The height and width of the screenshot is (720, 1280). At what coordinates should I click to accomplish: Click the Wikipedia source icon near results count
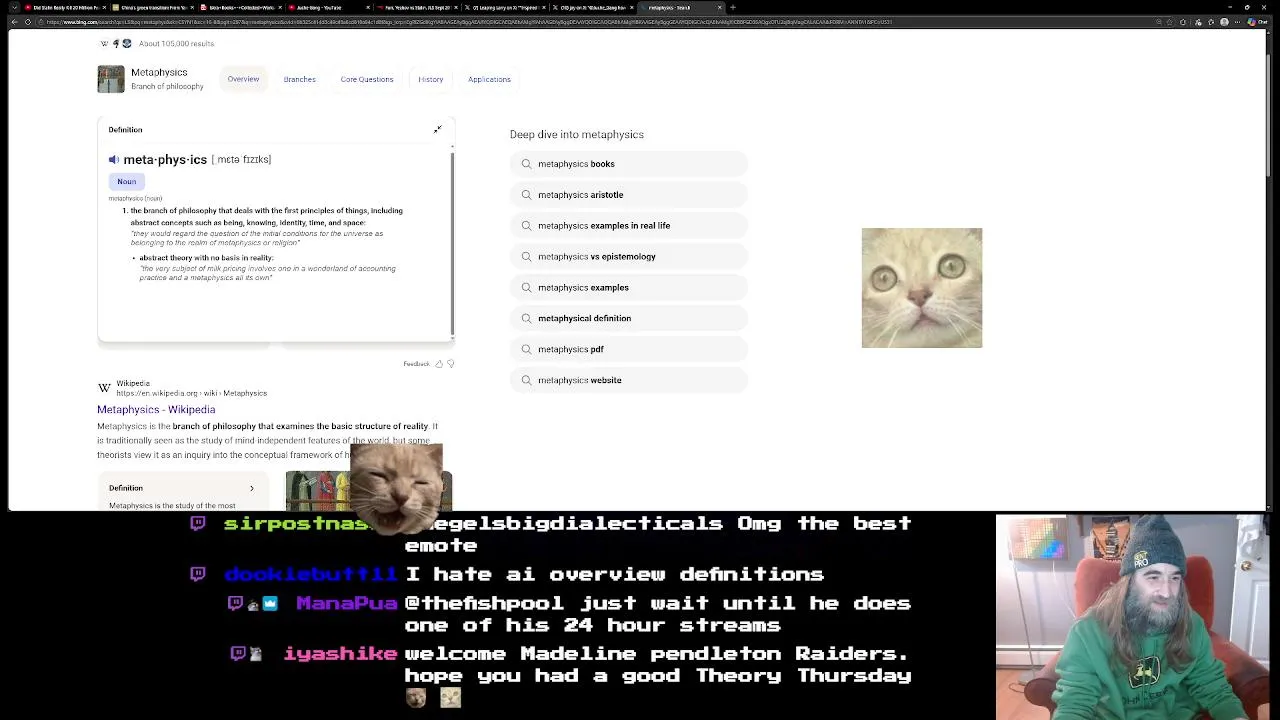click(x=104, y=43)
